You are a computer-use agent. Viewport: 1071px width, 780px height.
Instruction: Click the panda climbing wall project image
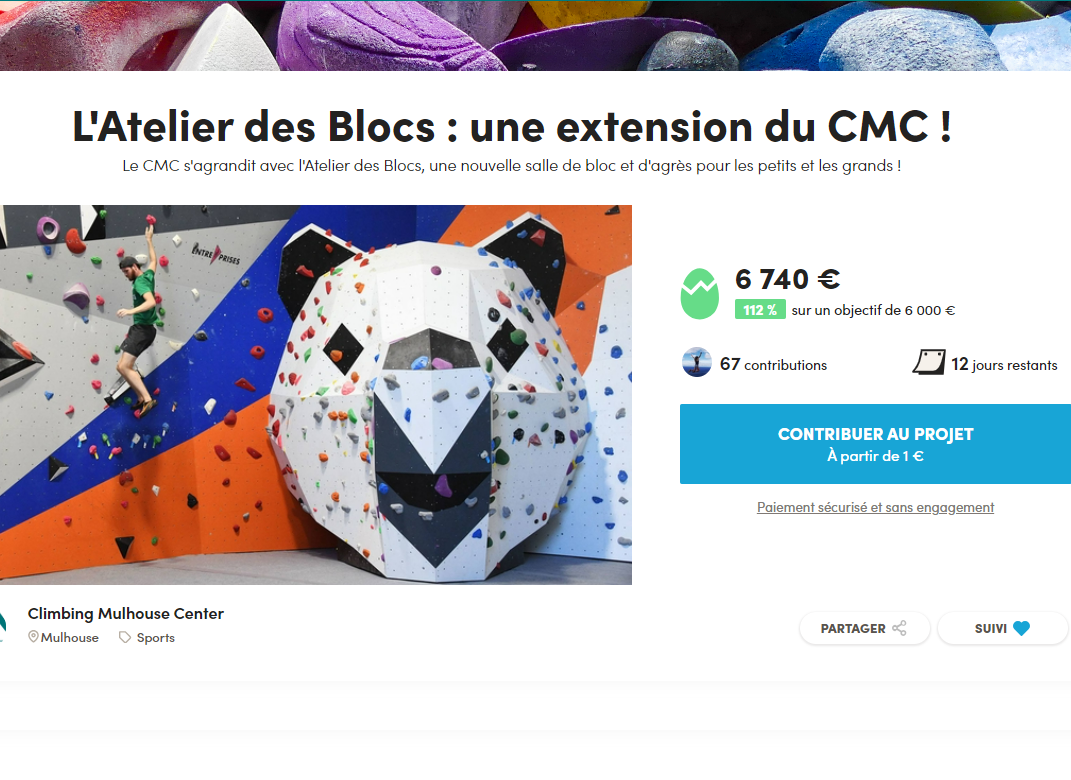click(x=316, y=395)
